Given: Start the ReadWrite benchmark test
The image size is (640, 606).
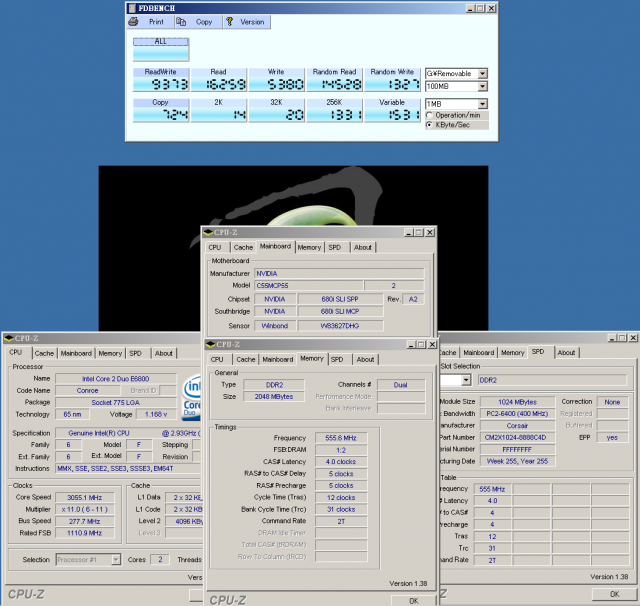Looking at the screenshot, I should click(161, 80).
